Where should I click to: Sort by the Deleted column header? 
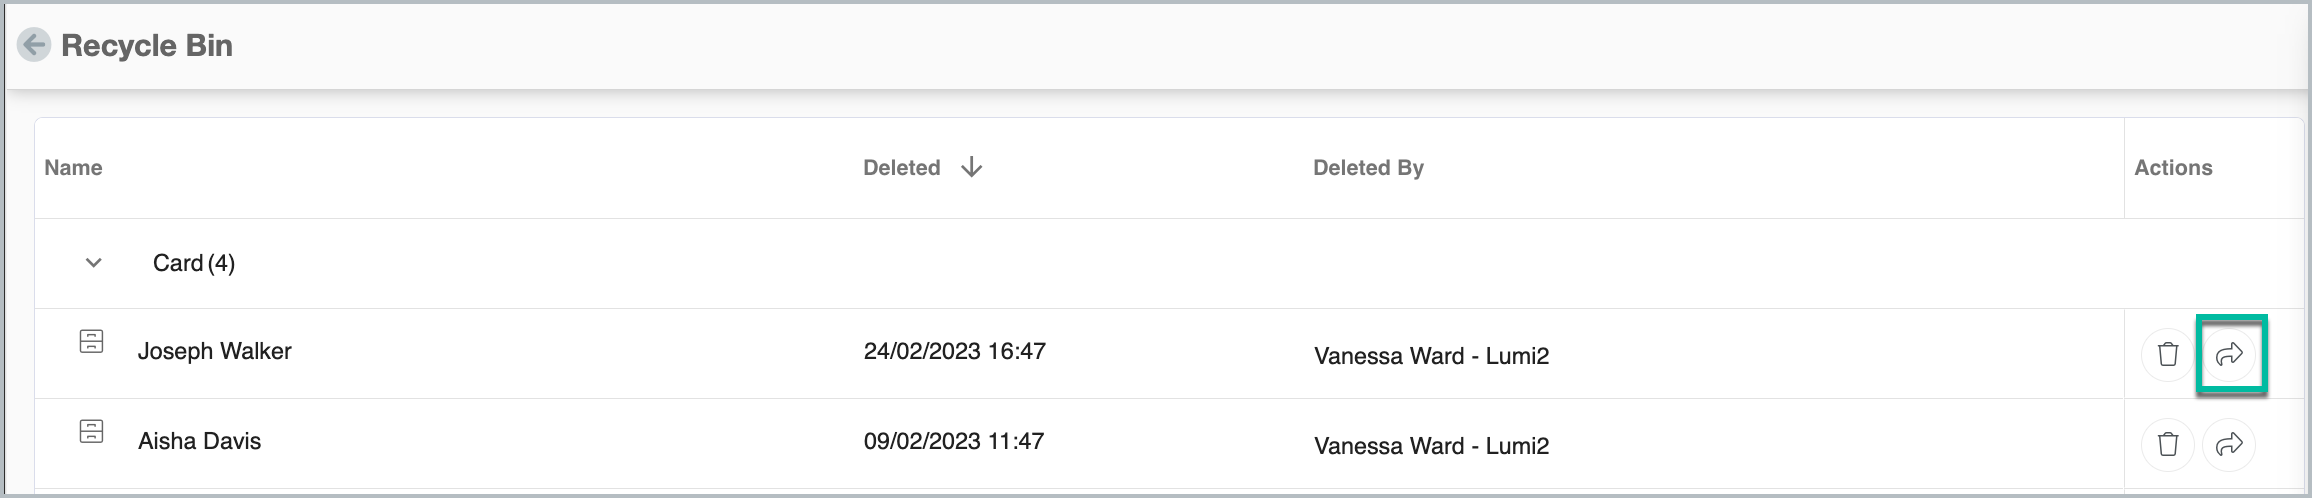901,168
